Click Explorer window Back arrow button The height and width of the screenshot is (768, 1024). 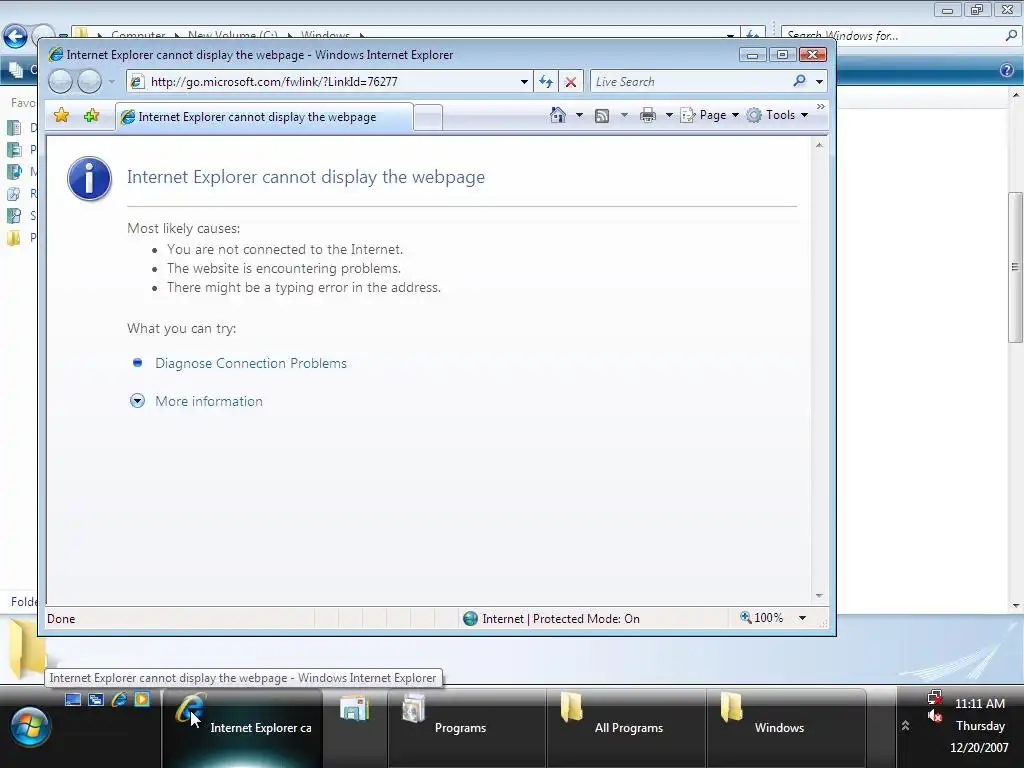pos(15,36)
